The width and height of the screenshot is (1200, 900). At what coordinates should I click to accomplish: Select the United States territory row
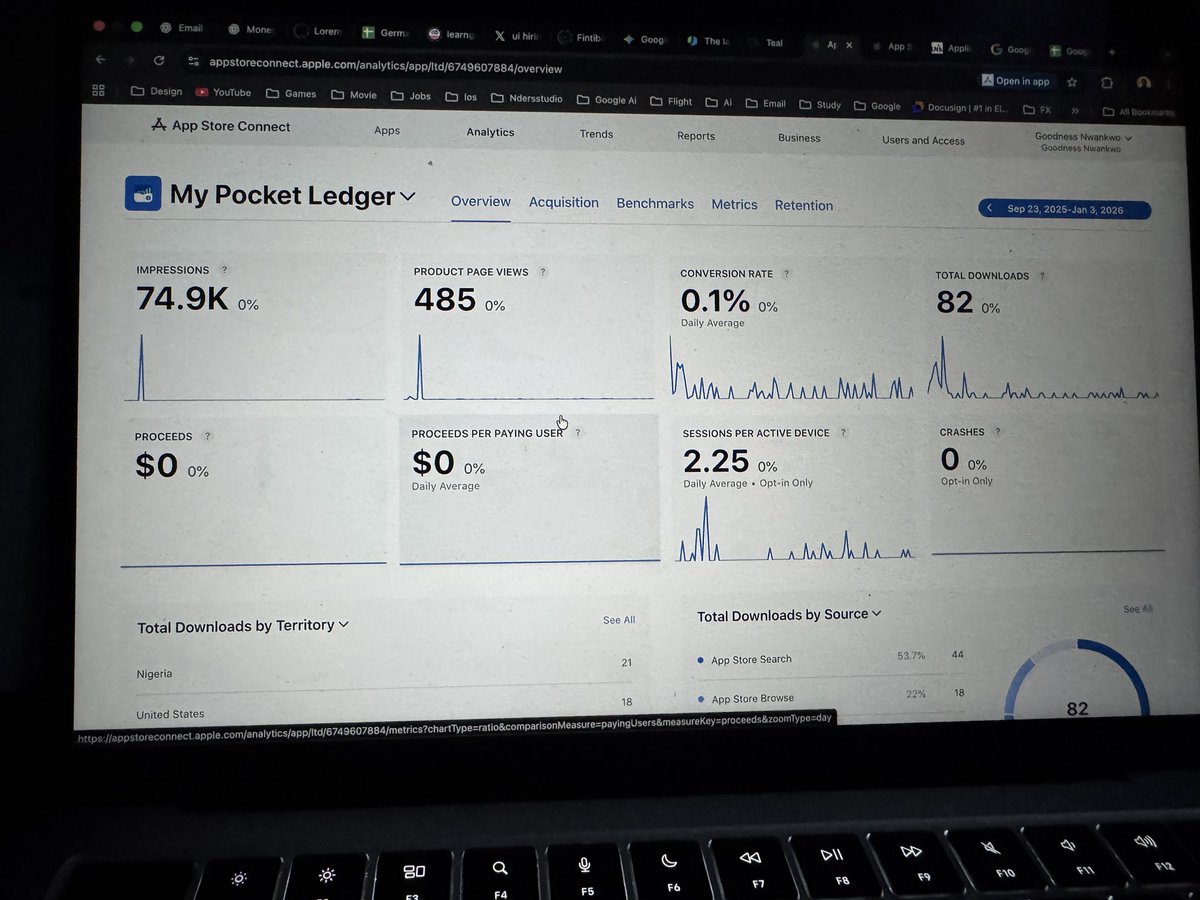(385, 709)
